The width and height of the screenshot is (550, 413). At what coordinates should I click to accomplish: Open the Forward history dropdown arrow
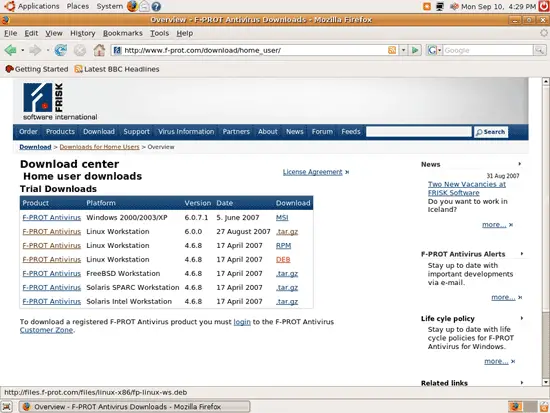click(48, 50)
